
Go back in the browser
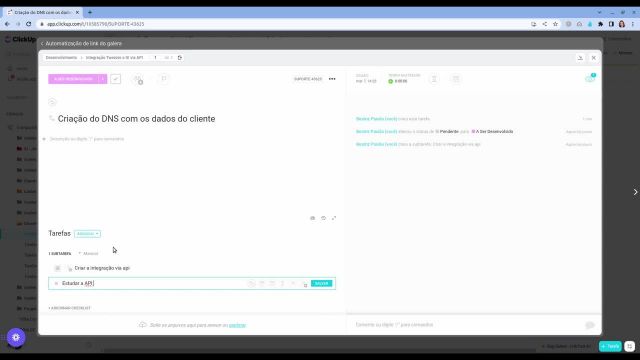click(x=7, y=24)
